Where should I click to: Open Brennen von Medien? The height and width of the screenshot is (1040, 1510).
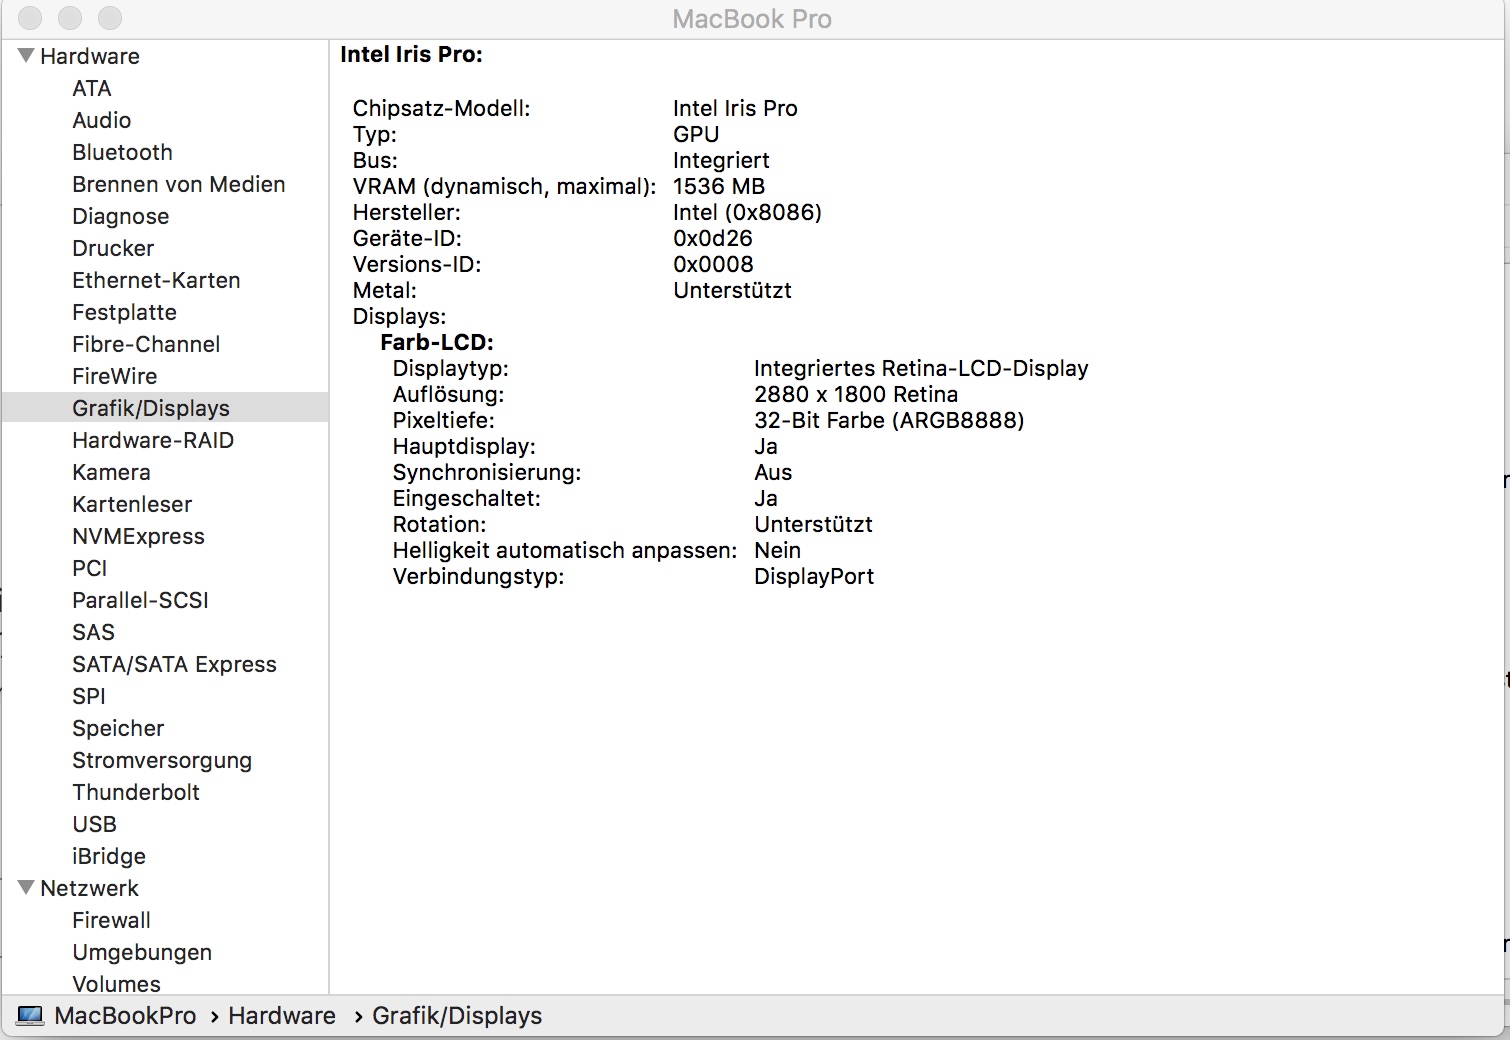[x=178, y=184]
